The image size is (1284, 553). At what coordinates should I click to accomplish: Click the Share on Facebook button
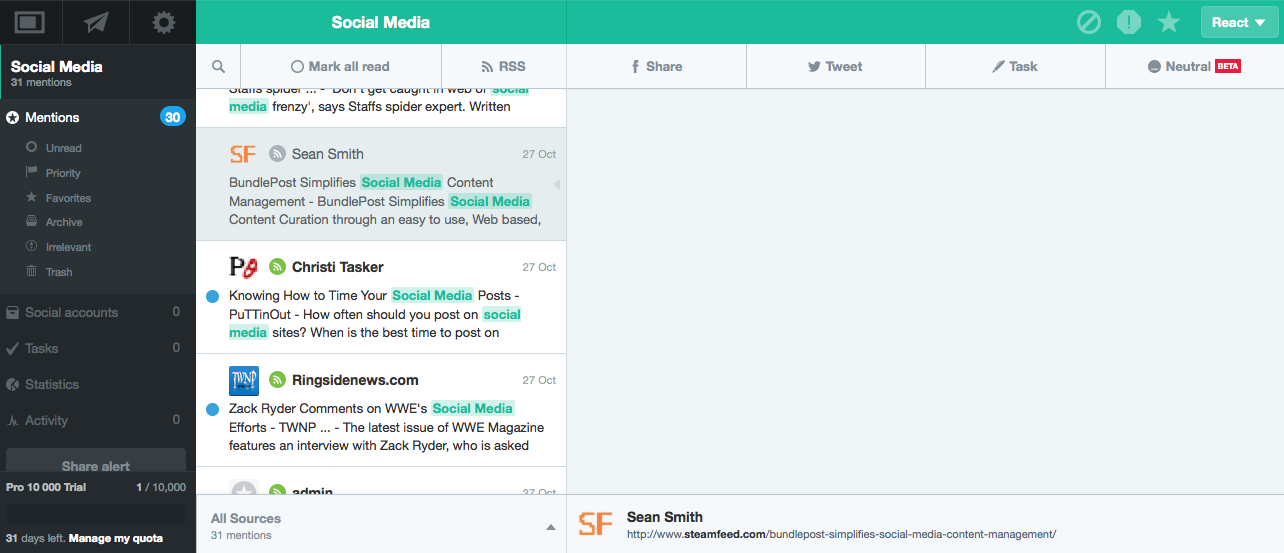pos(656,67)
